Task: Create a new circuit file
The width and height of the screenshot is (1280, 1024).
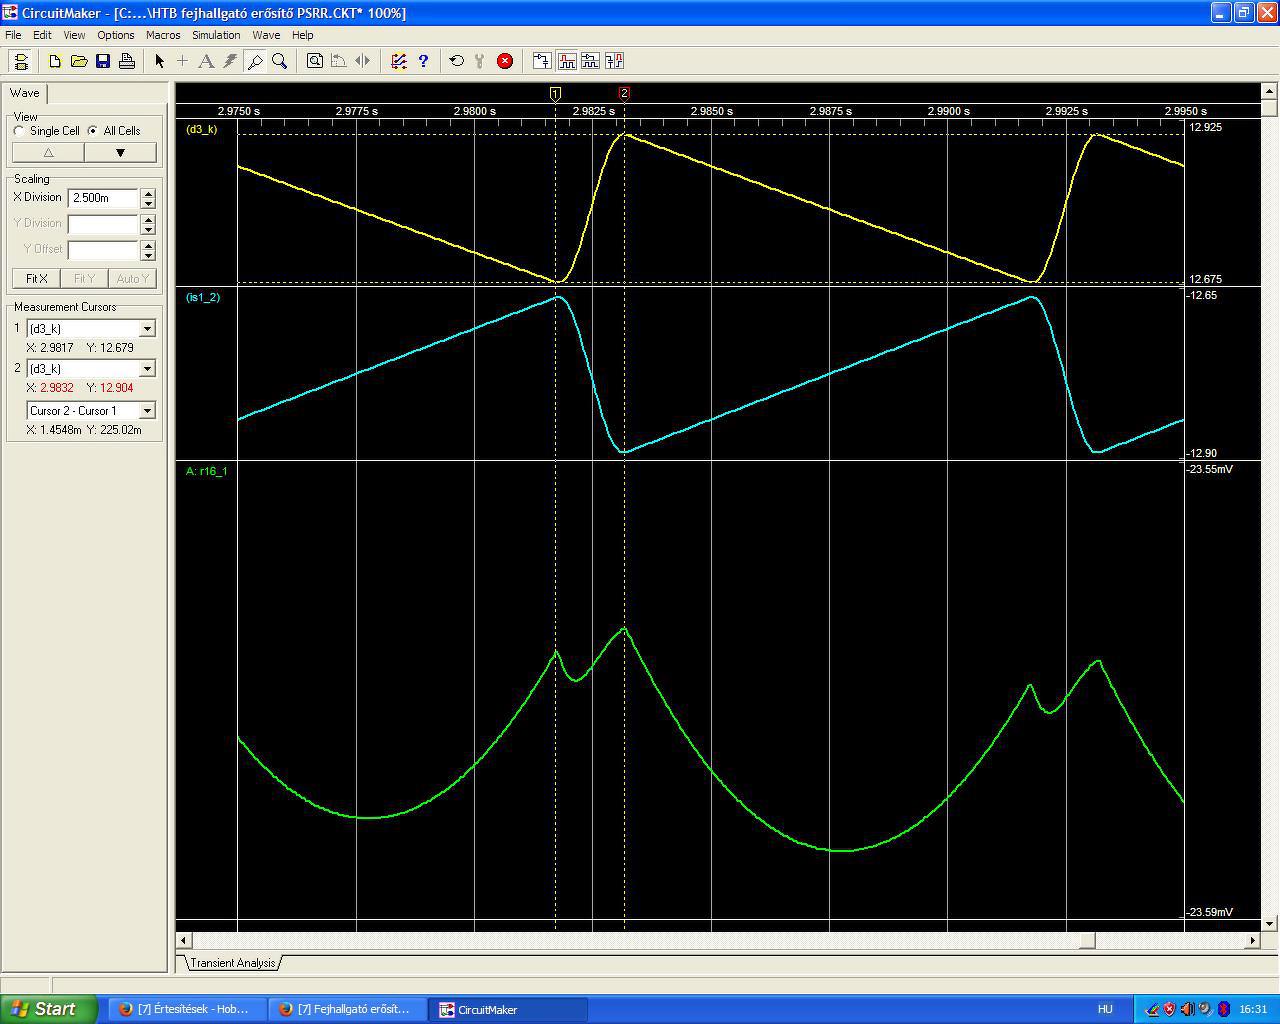Action: [x=55, y=61]
